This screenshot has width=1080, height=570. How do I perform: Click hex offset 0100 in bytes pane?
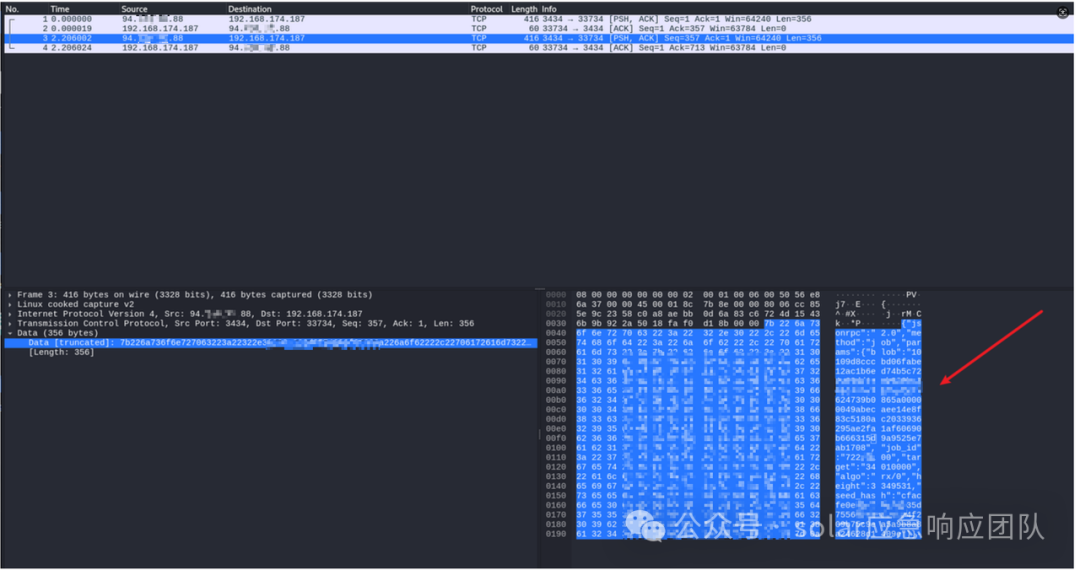pyautogui.click(x=556, y=448)
